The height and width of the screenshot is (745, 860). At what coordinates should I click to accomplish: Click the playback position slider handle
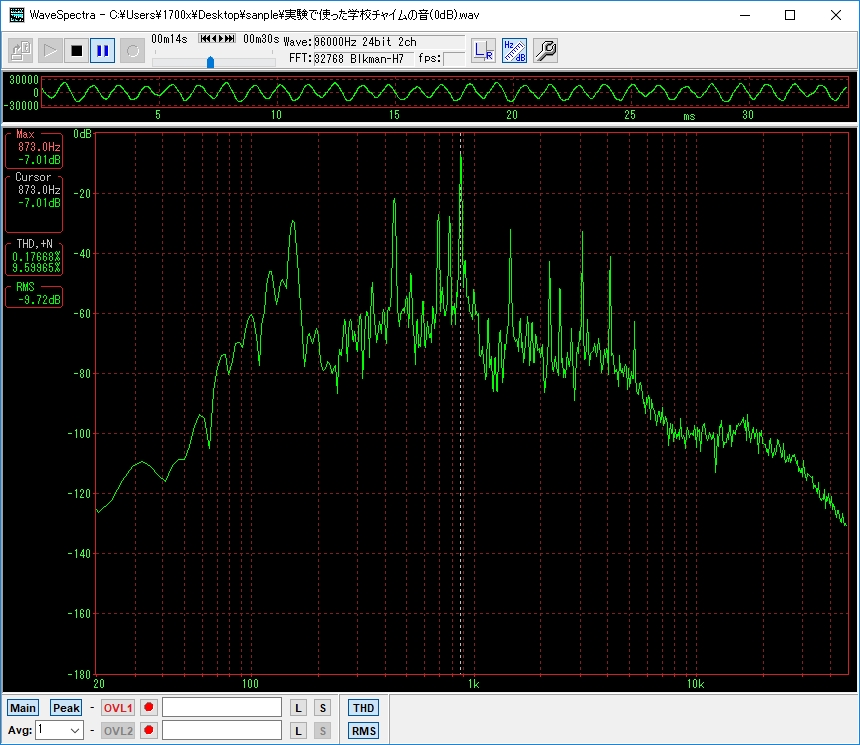pyautogui.click(x=210, y=62)
